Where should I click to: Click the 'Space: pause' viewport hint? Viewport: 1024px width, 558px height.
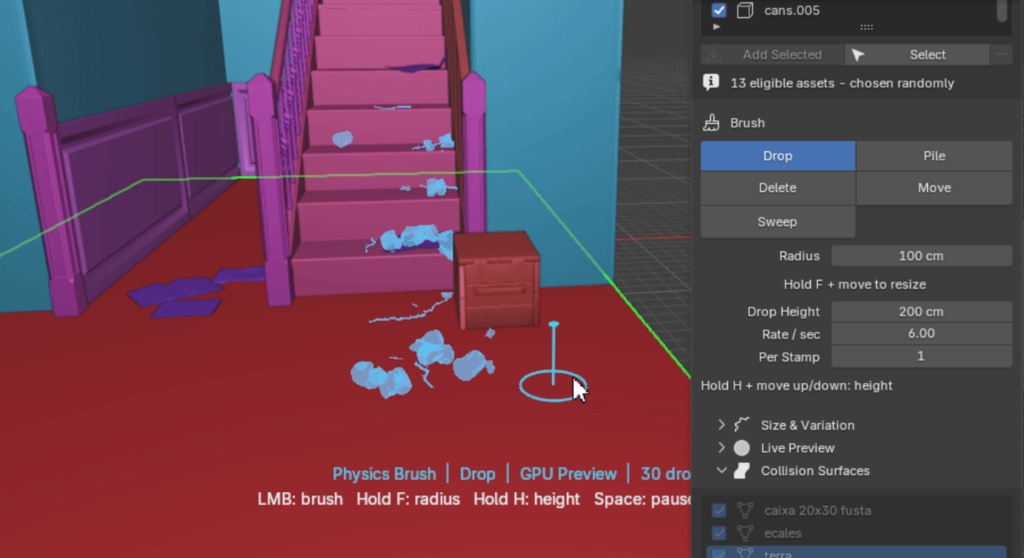tap(642, 499)
